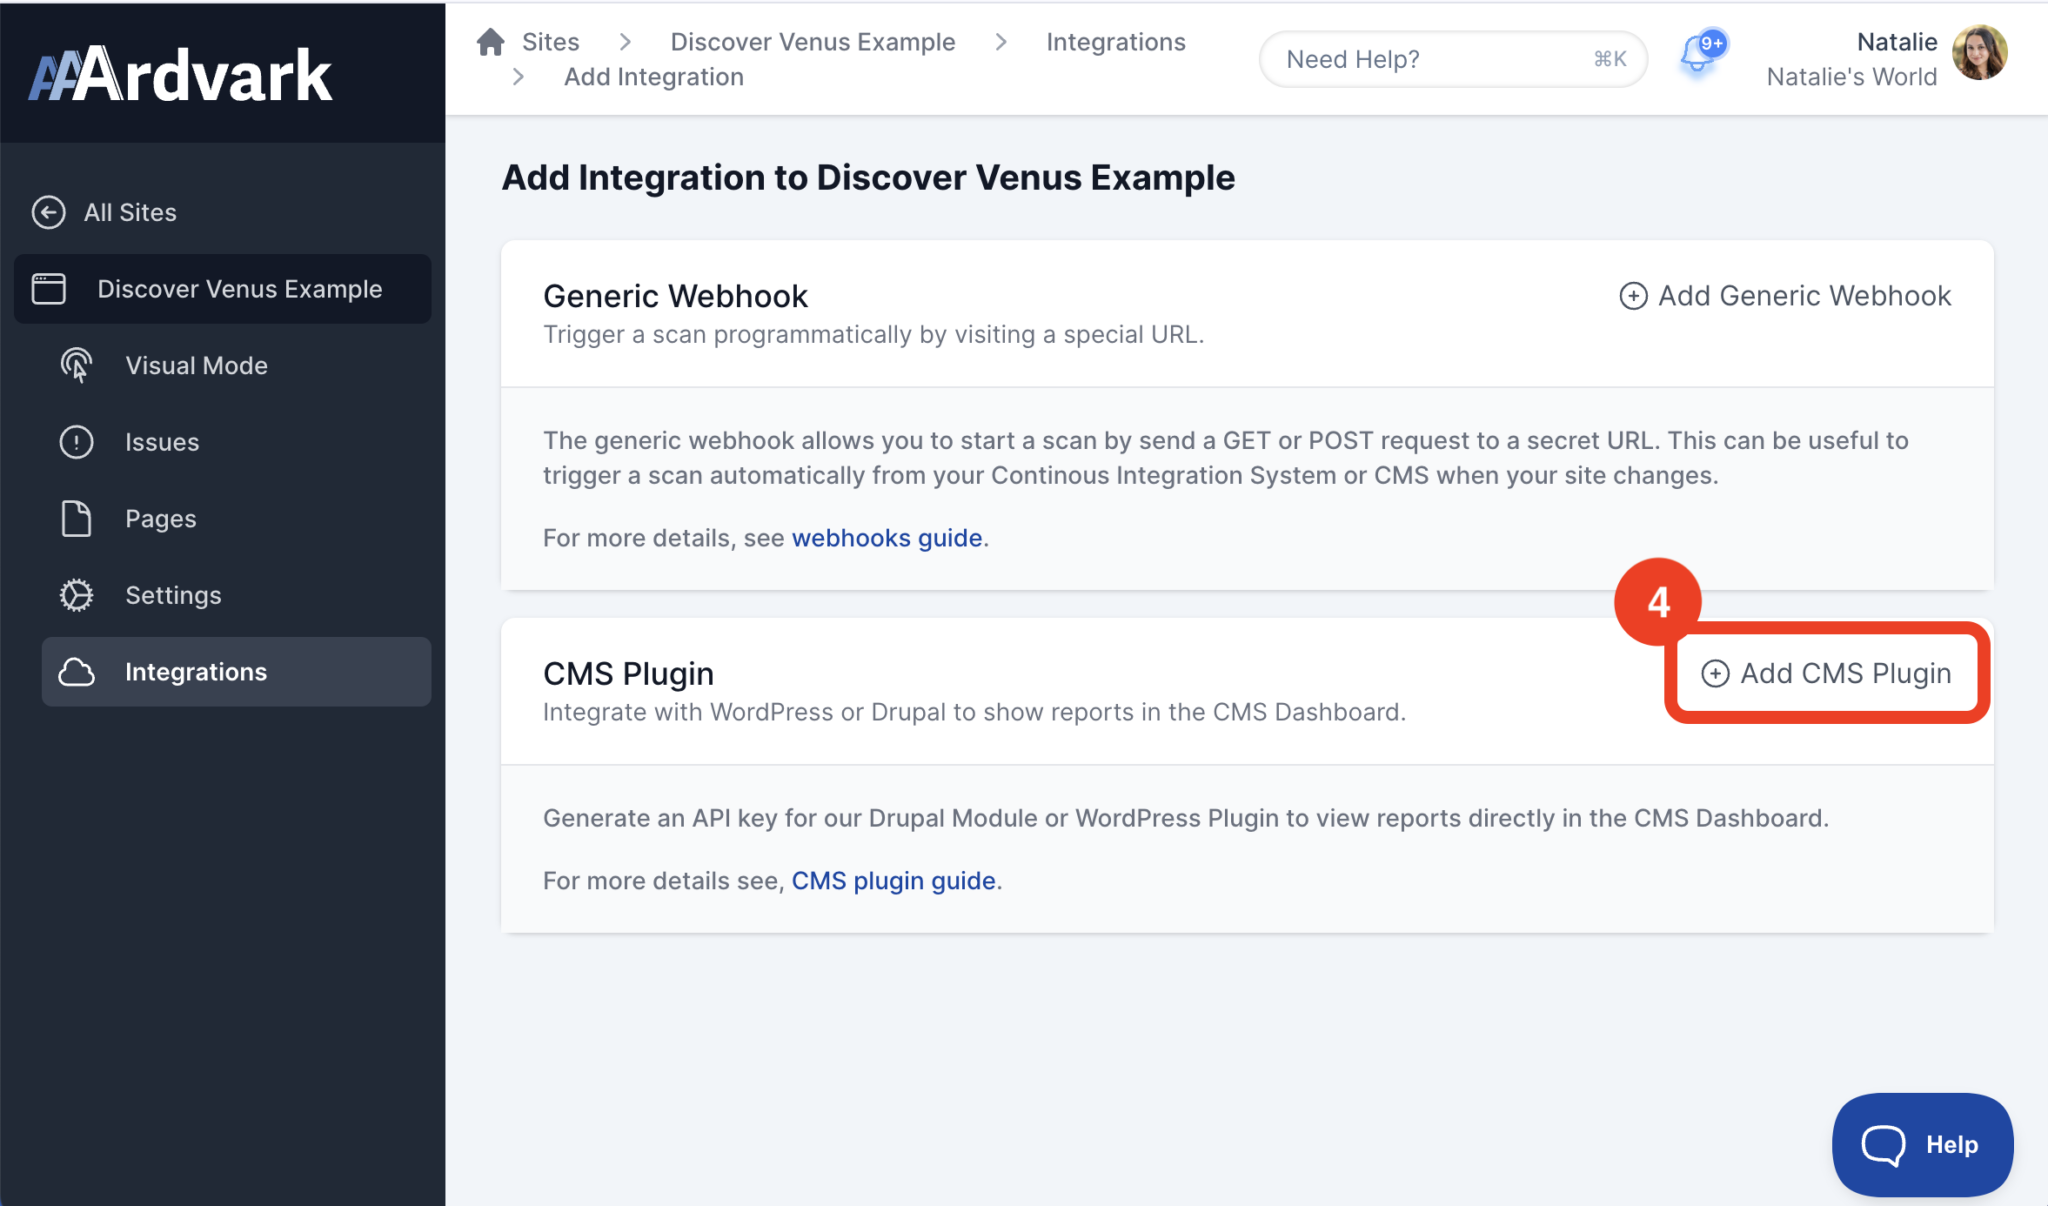2048x1206 pixels.
Task: Click Add Generic Webhook button
Action: pos(1785,296)
